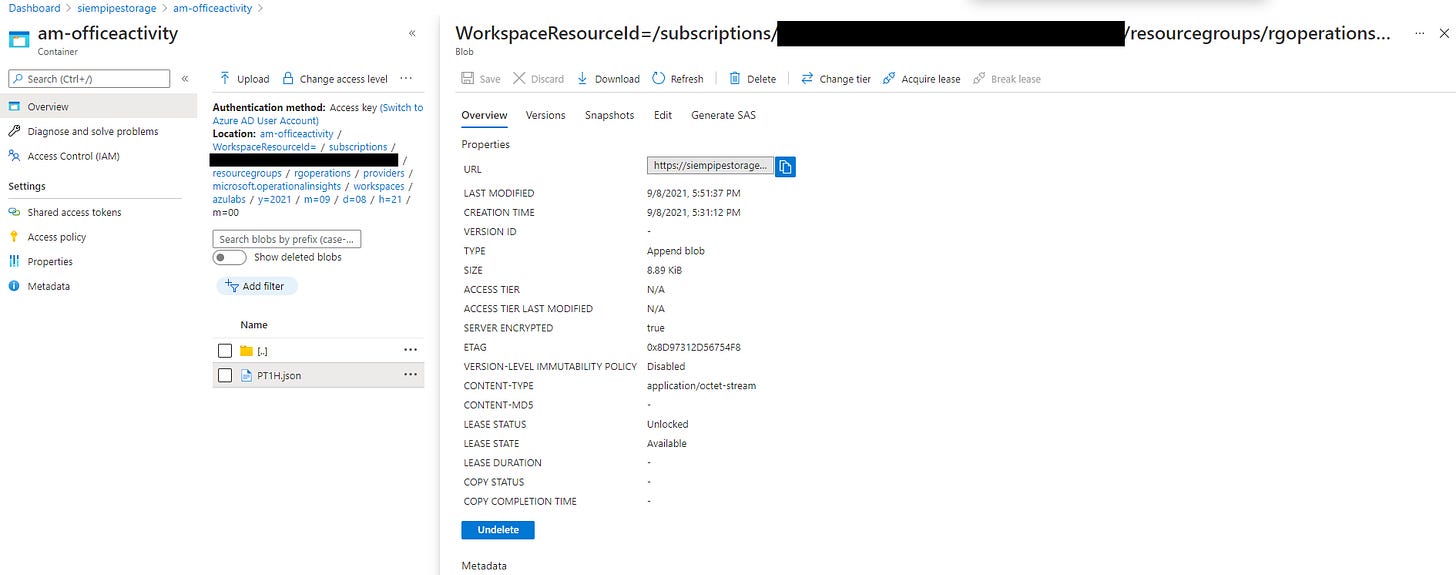
Task: Click the Discard icon in blob toolbar
Action: (519, 78)
